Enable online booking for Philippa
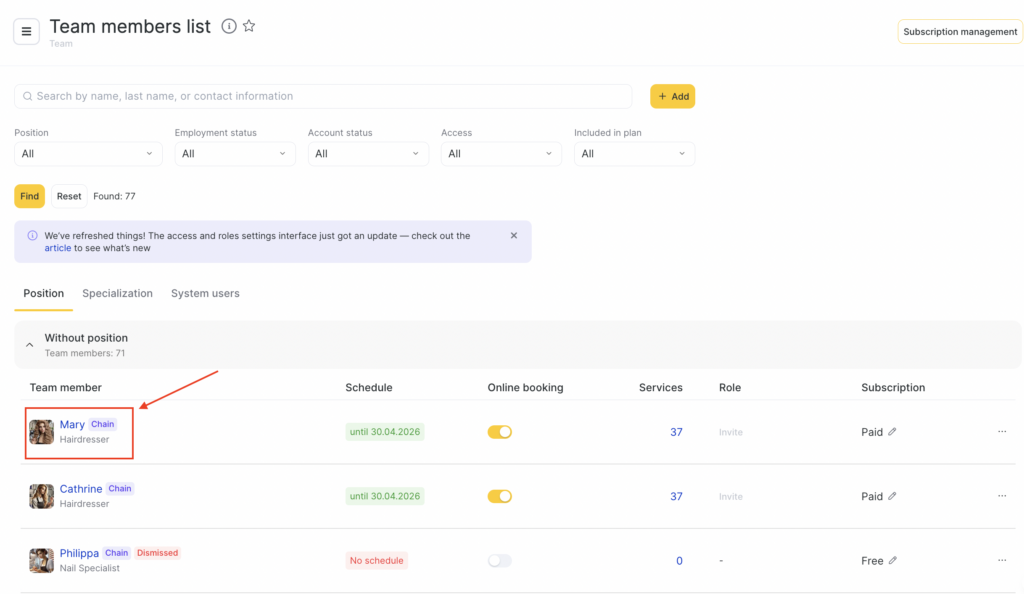1024x594 pixels. click(499, 561)
